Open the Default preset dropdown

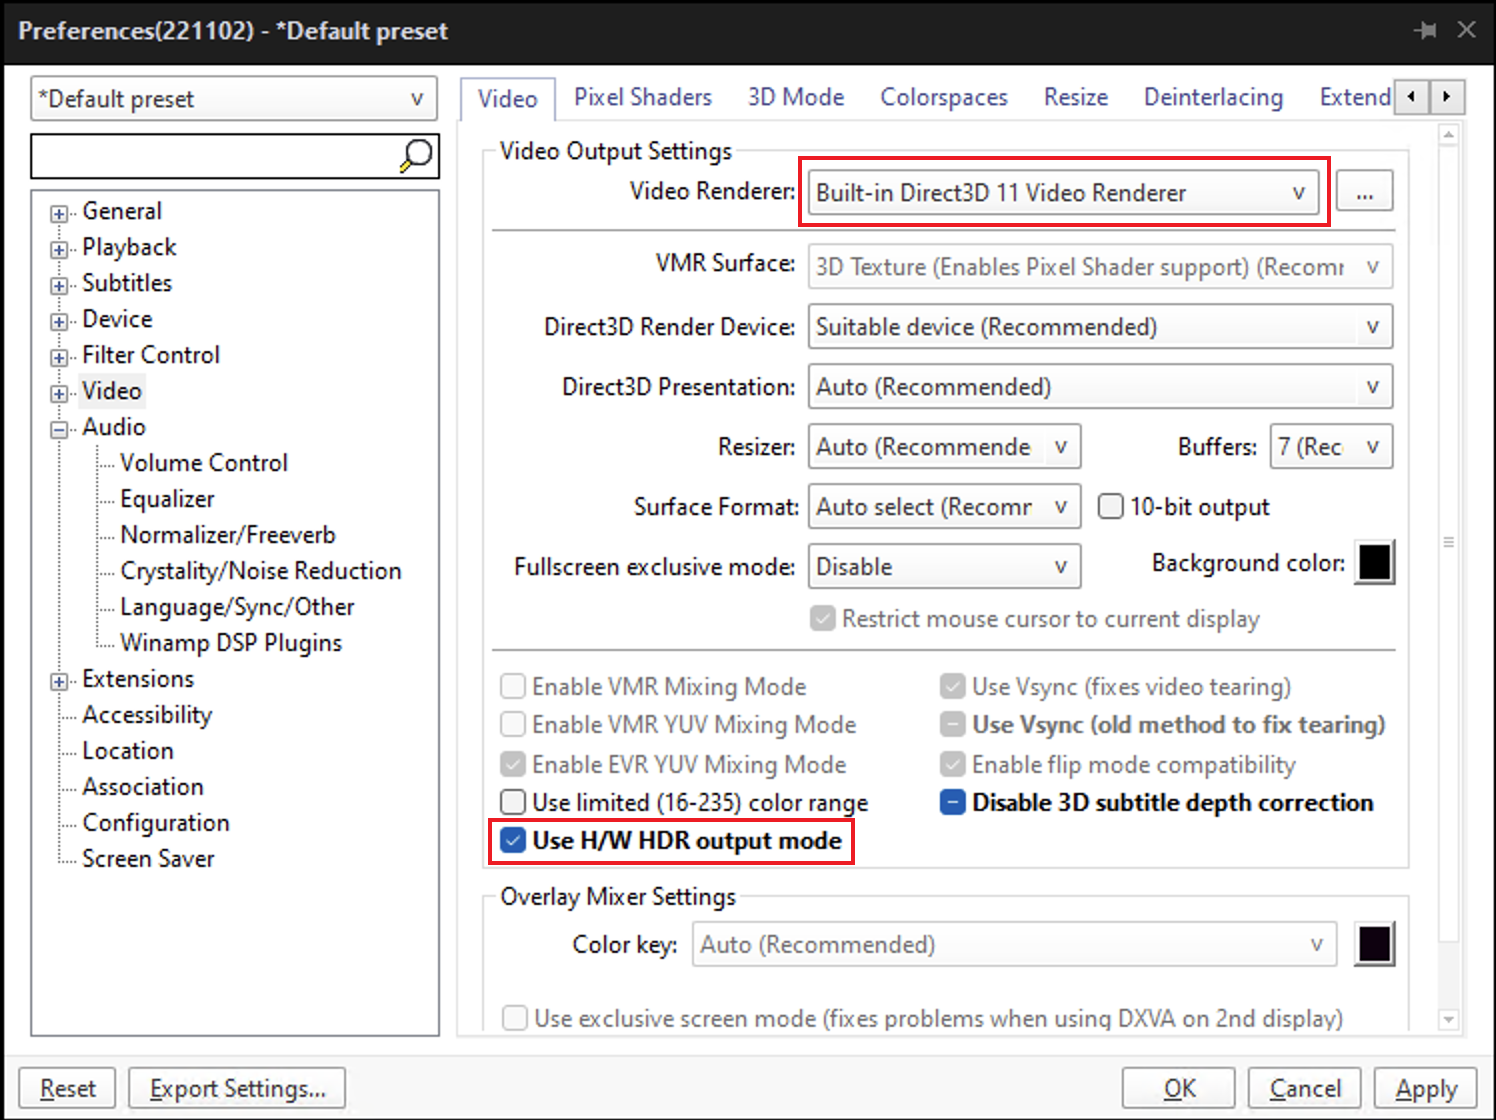coord(234,99)
